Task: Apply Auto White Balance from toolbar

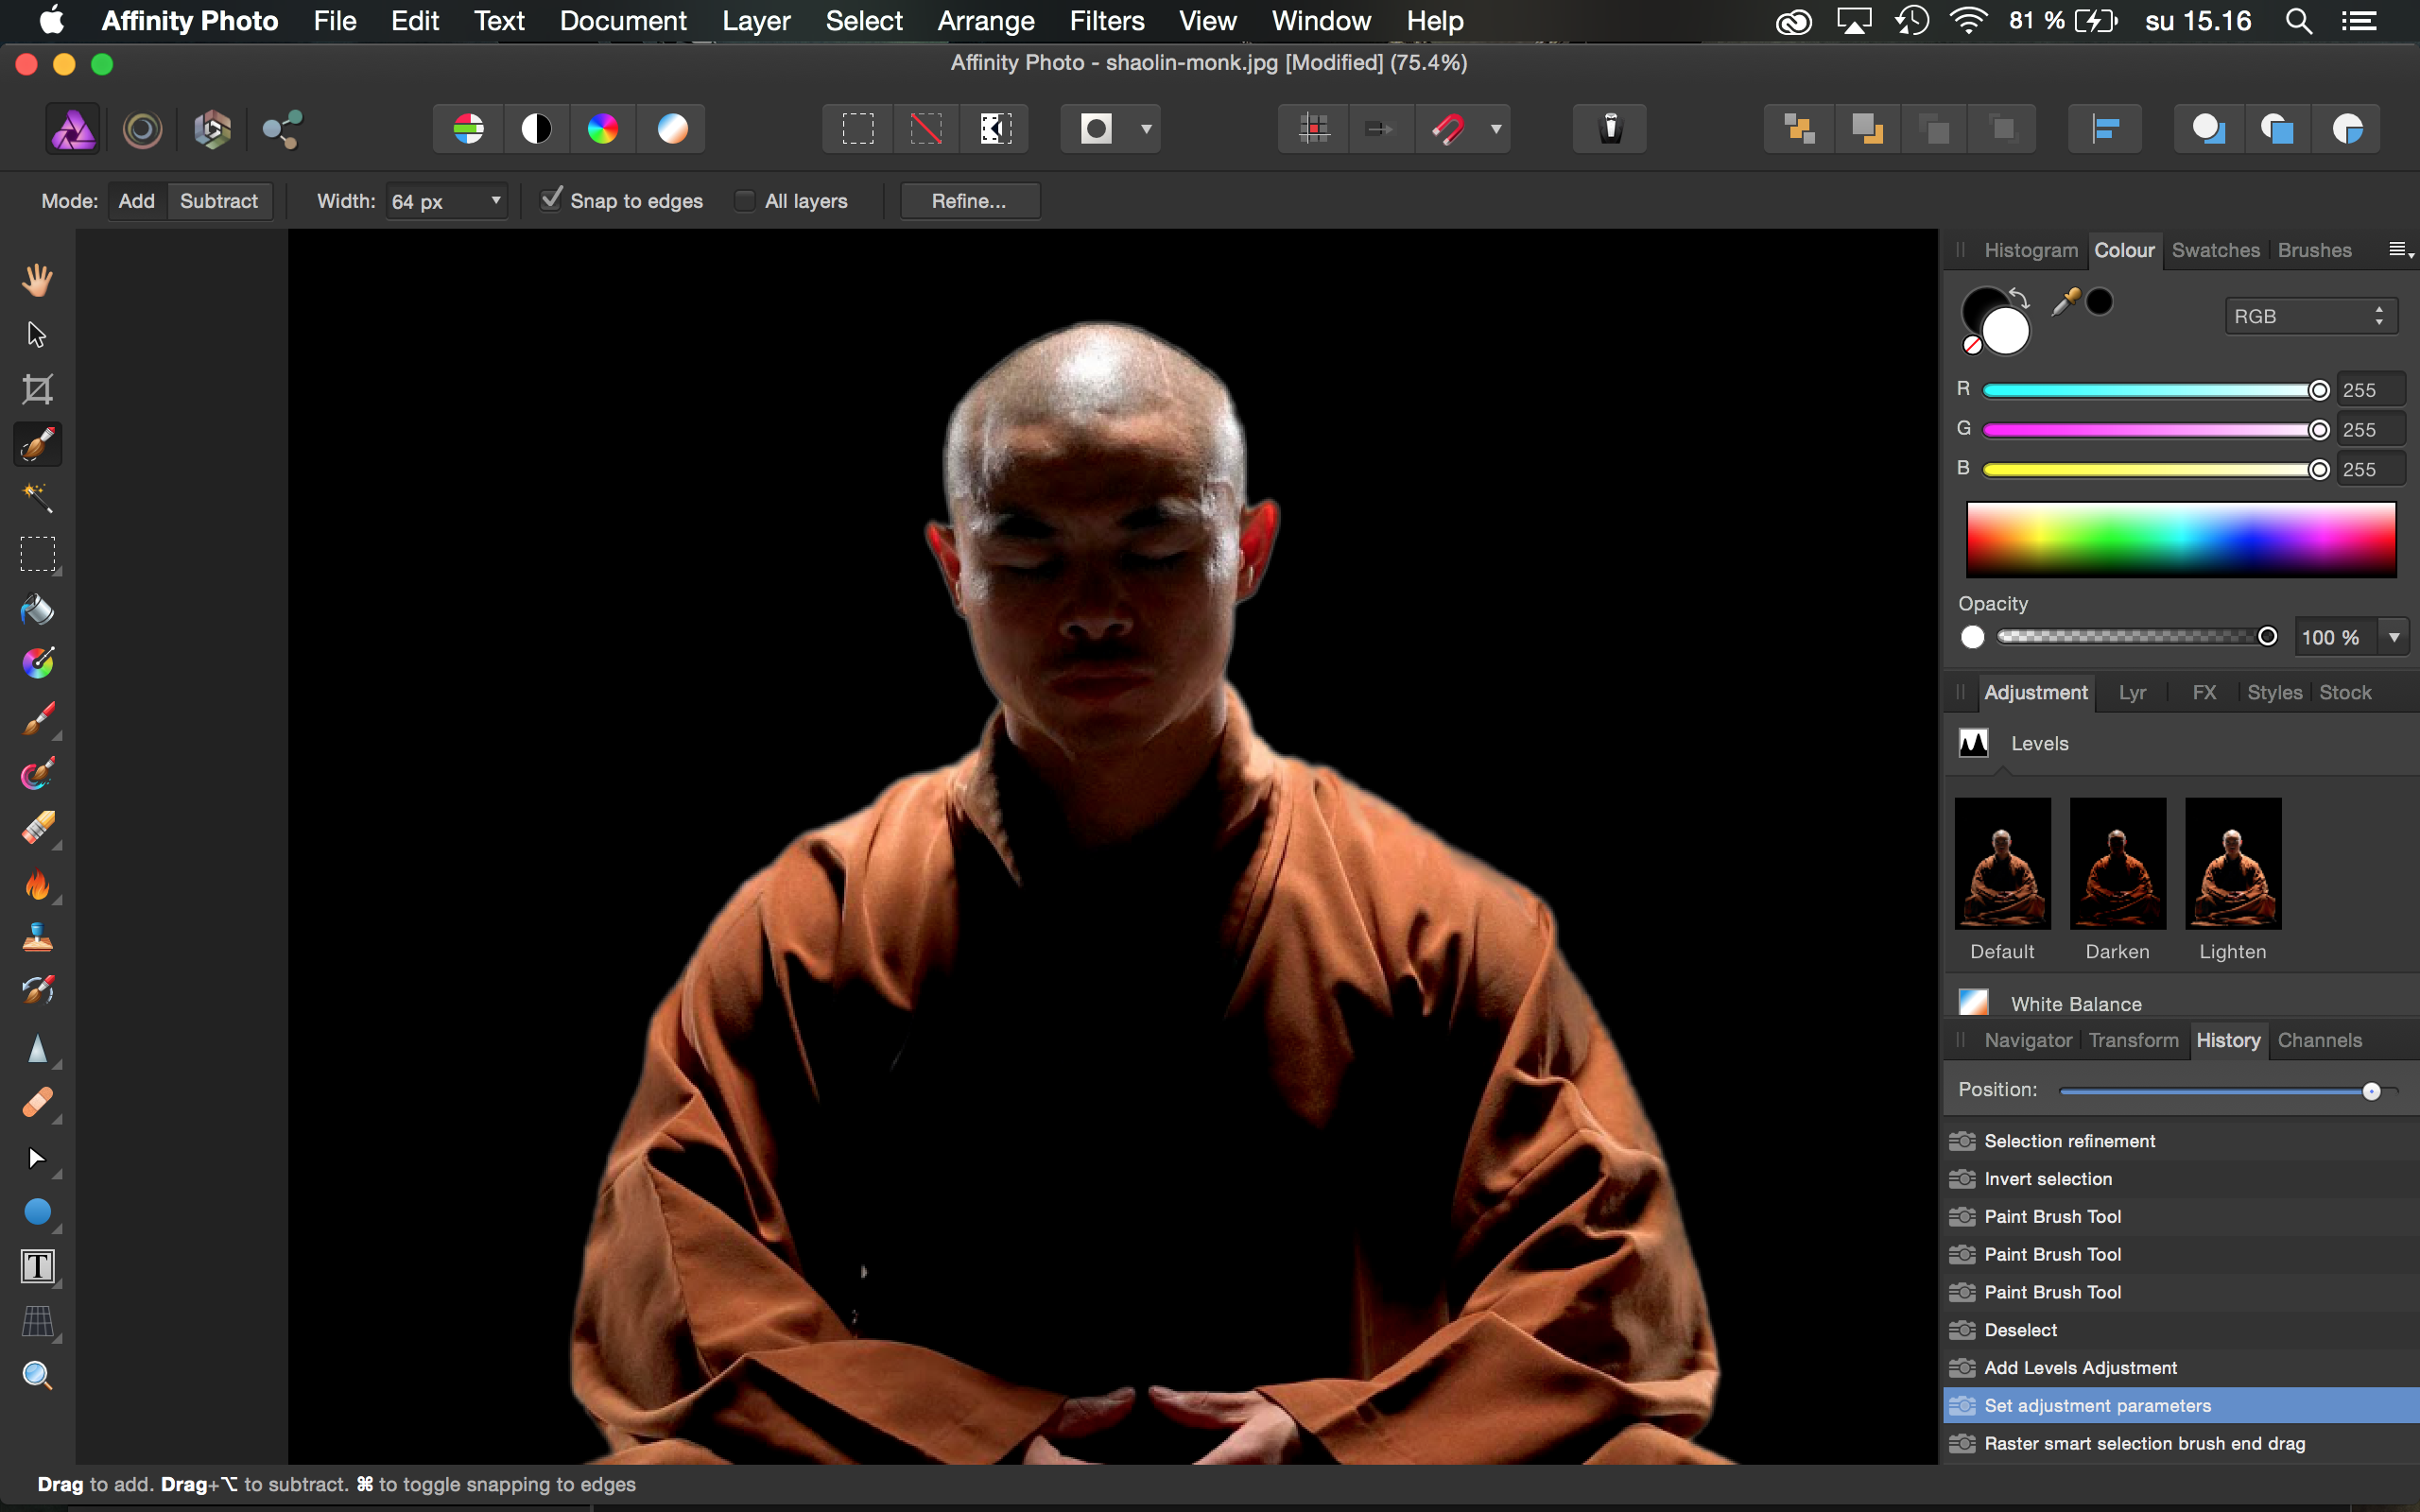Action: [672, 128]
